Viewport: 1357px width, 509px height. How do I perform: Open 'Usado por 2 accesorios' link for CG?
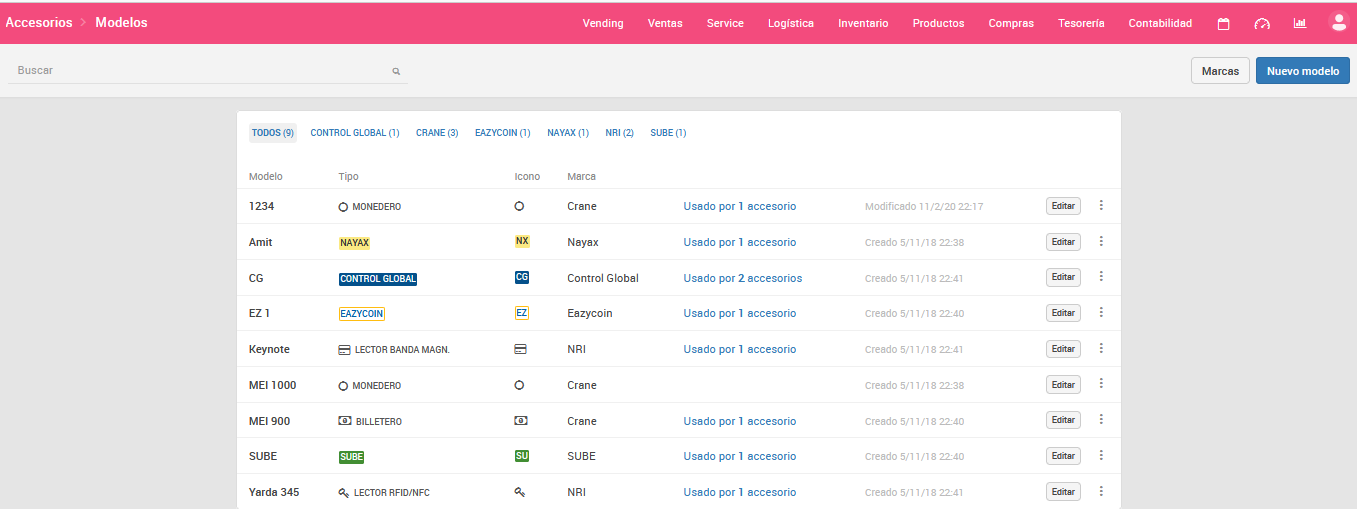[742, 278]
